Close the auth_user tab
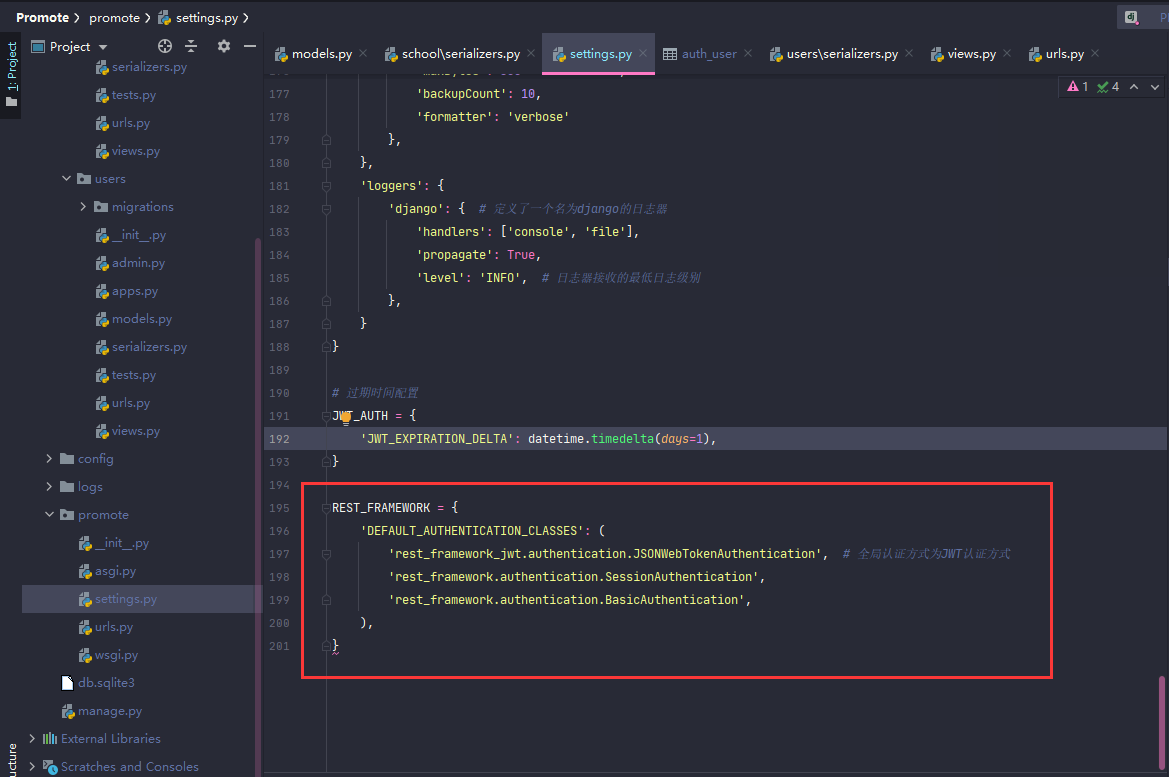This screenshot has width=1169, height=777. (748, 53)
